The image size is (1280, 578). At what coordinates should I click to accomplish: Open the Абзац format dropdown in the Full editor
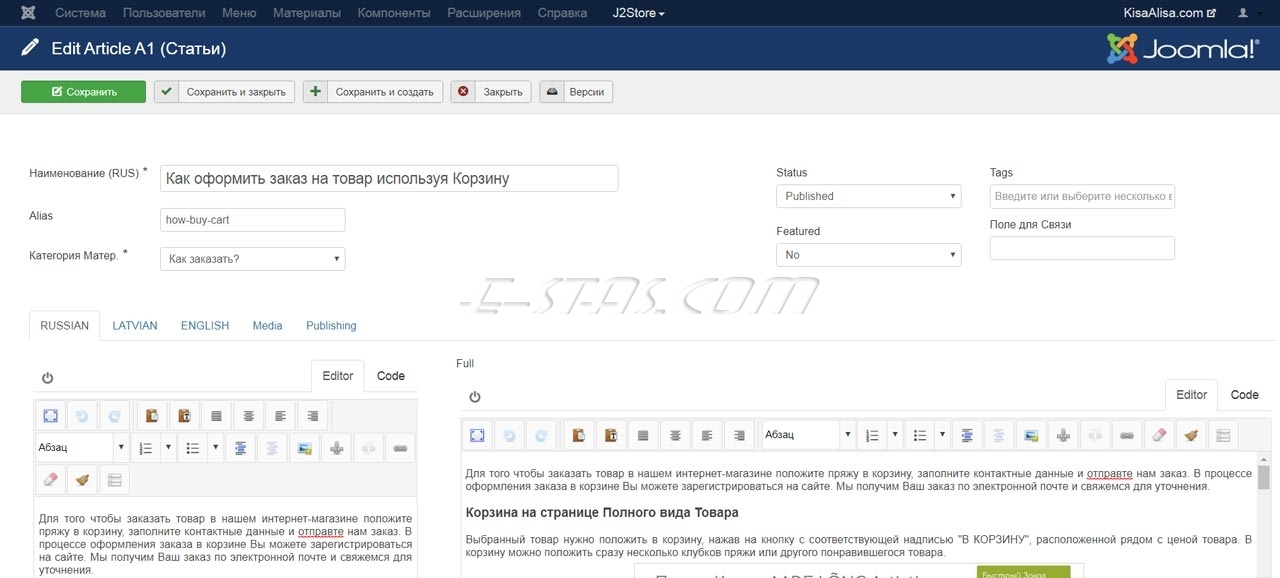[808, 435]
